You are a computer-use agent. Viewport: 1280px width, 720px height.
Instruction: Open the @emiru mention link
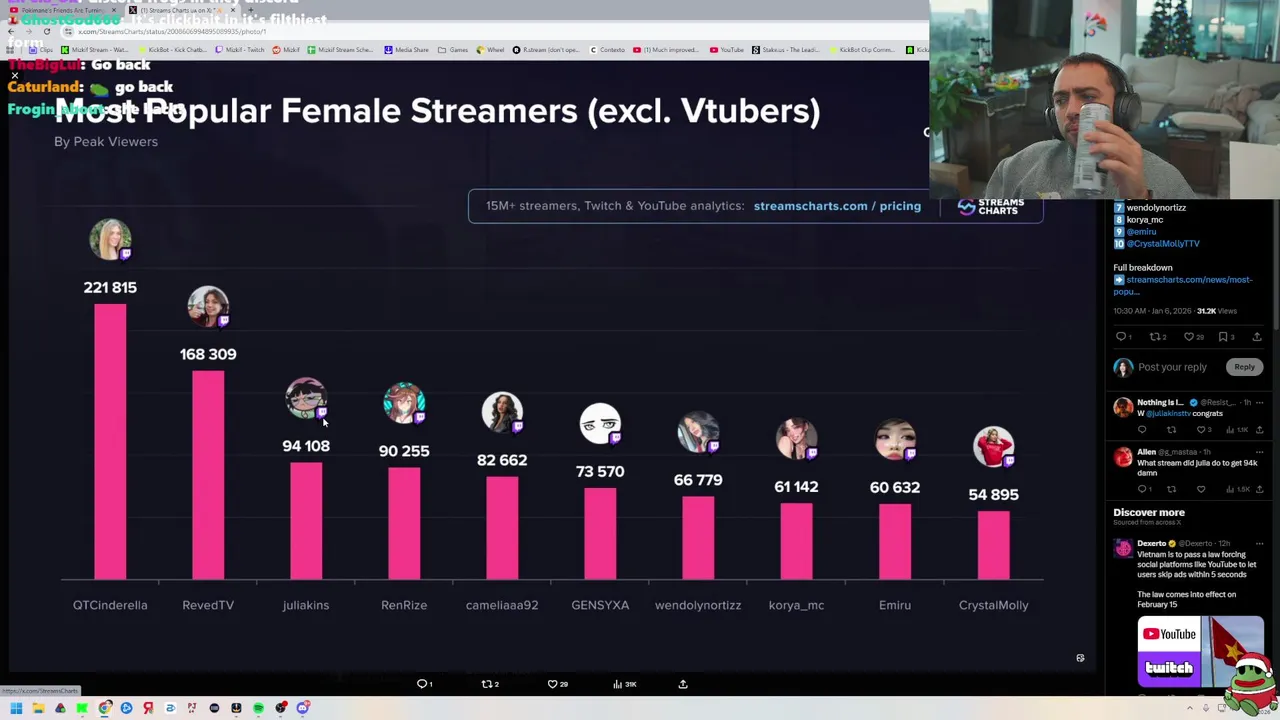pyautogui.click(x=1141, y=231)
